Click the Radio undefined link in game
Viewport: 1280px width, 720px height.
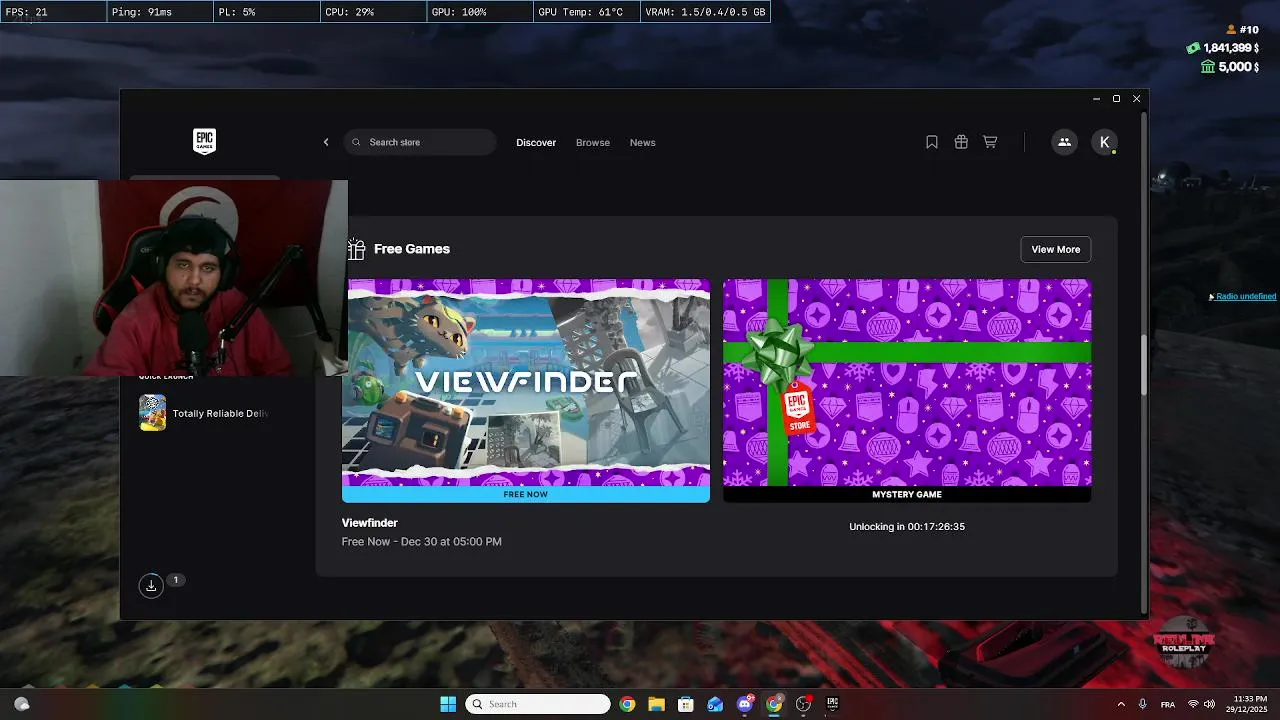[1245, 296]
